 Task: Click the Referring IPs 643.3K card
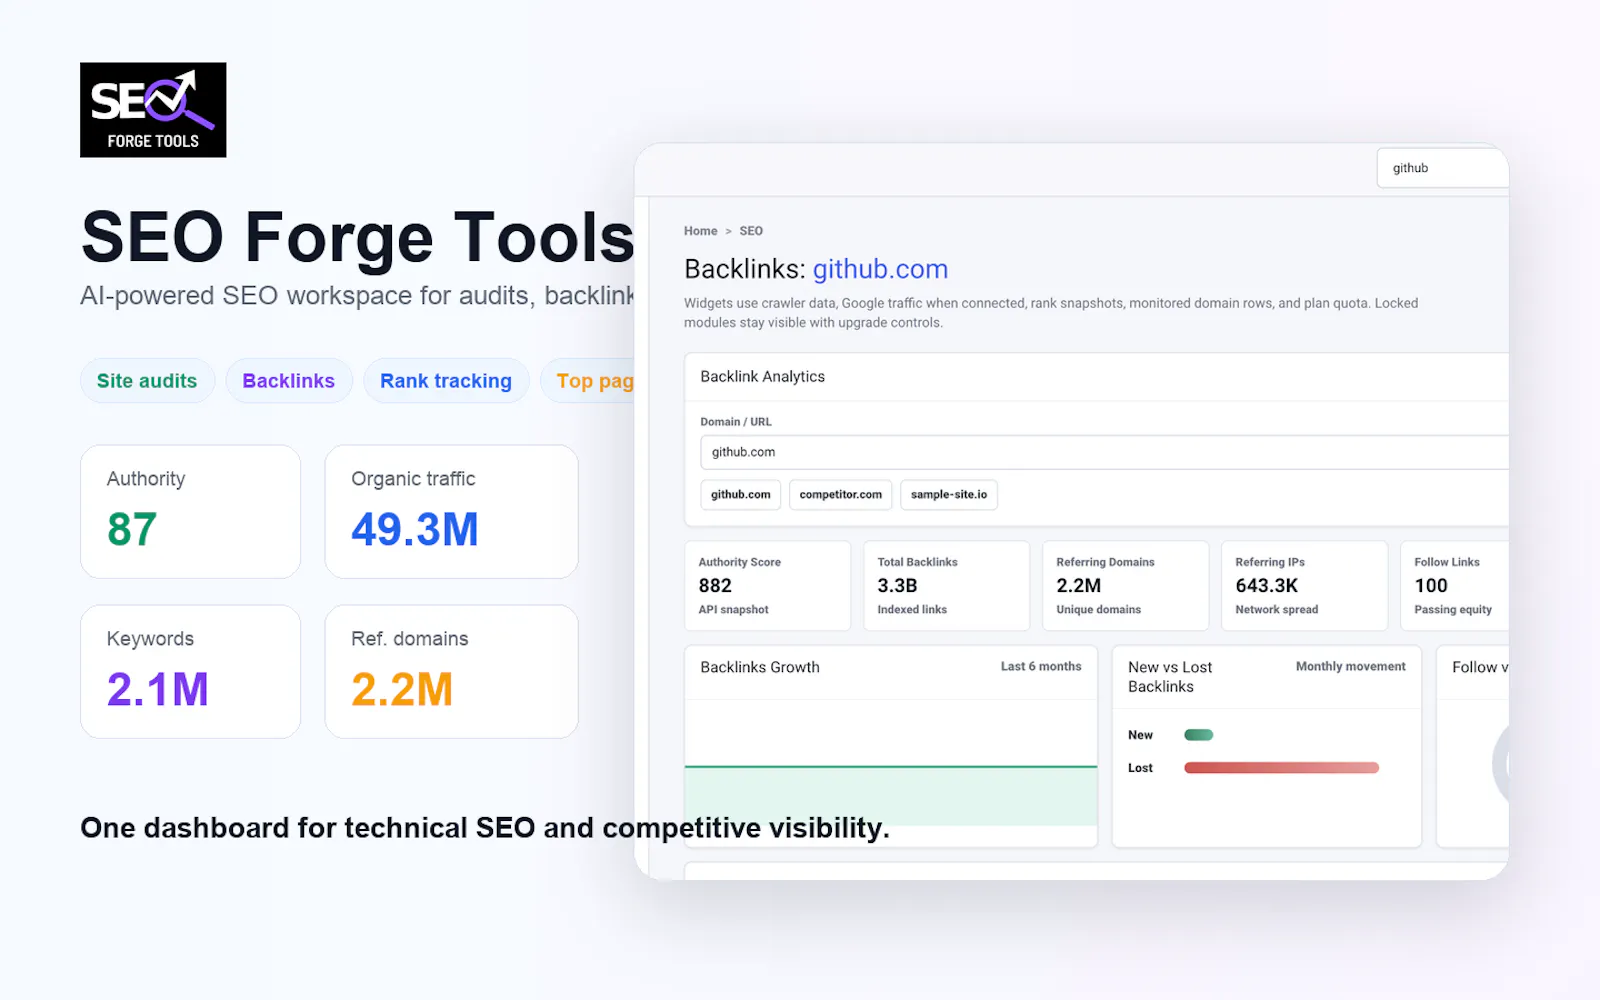1304,586
